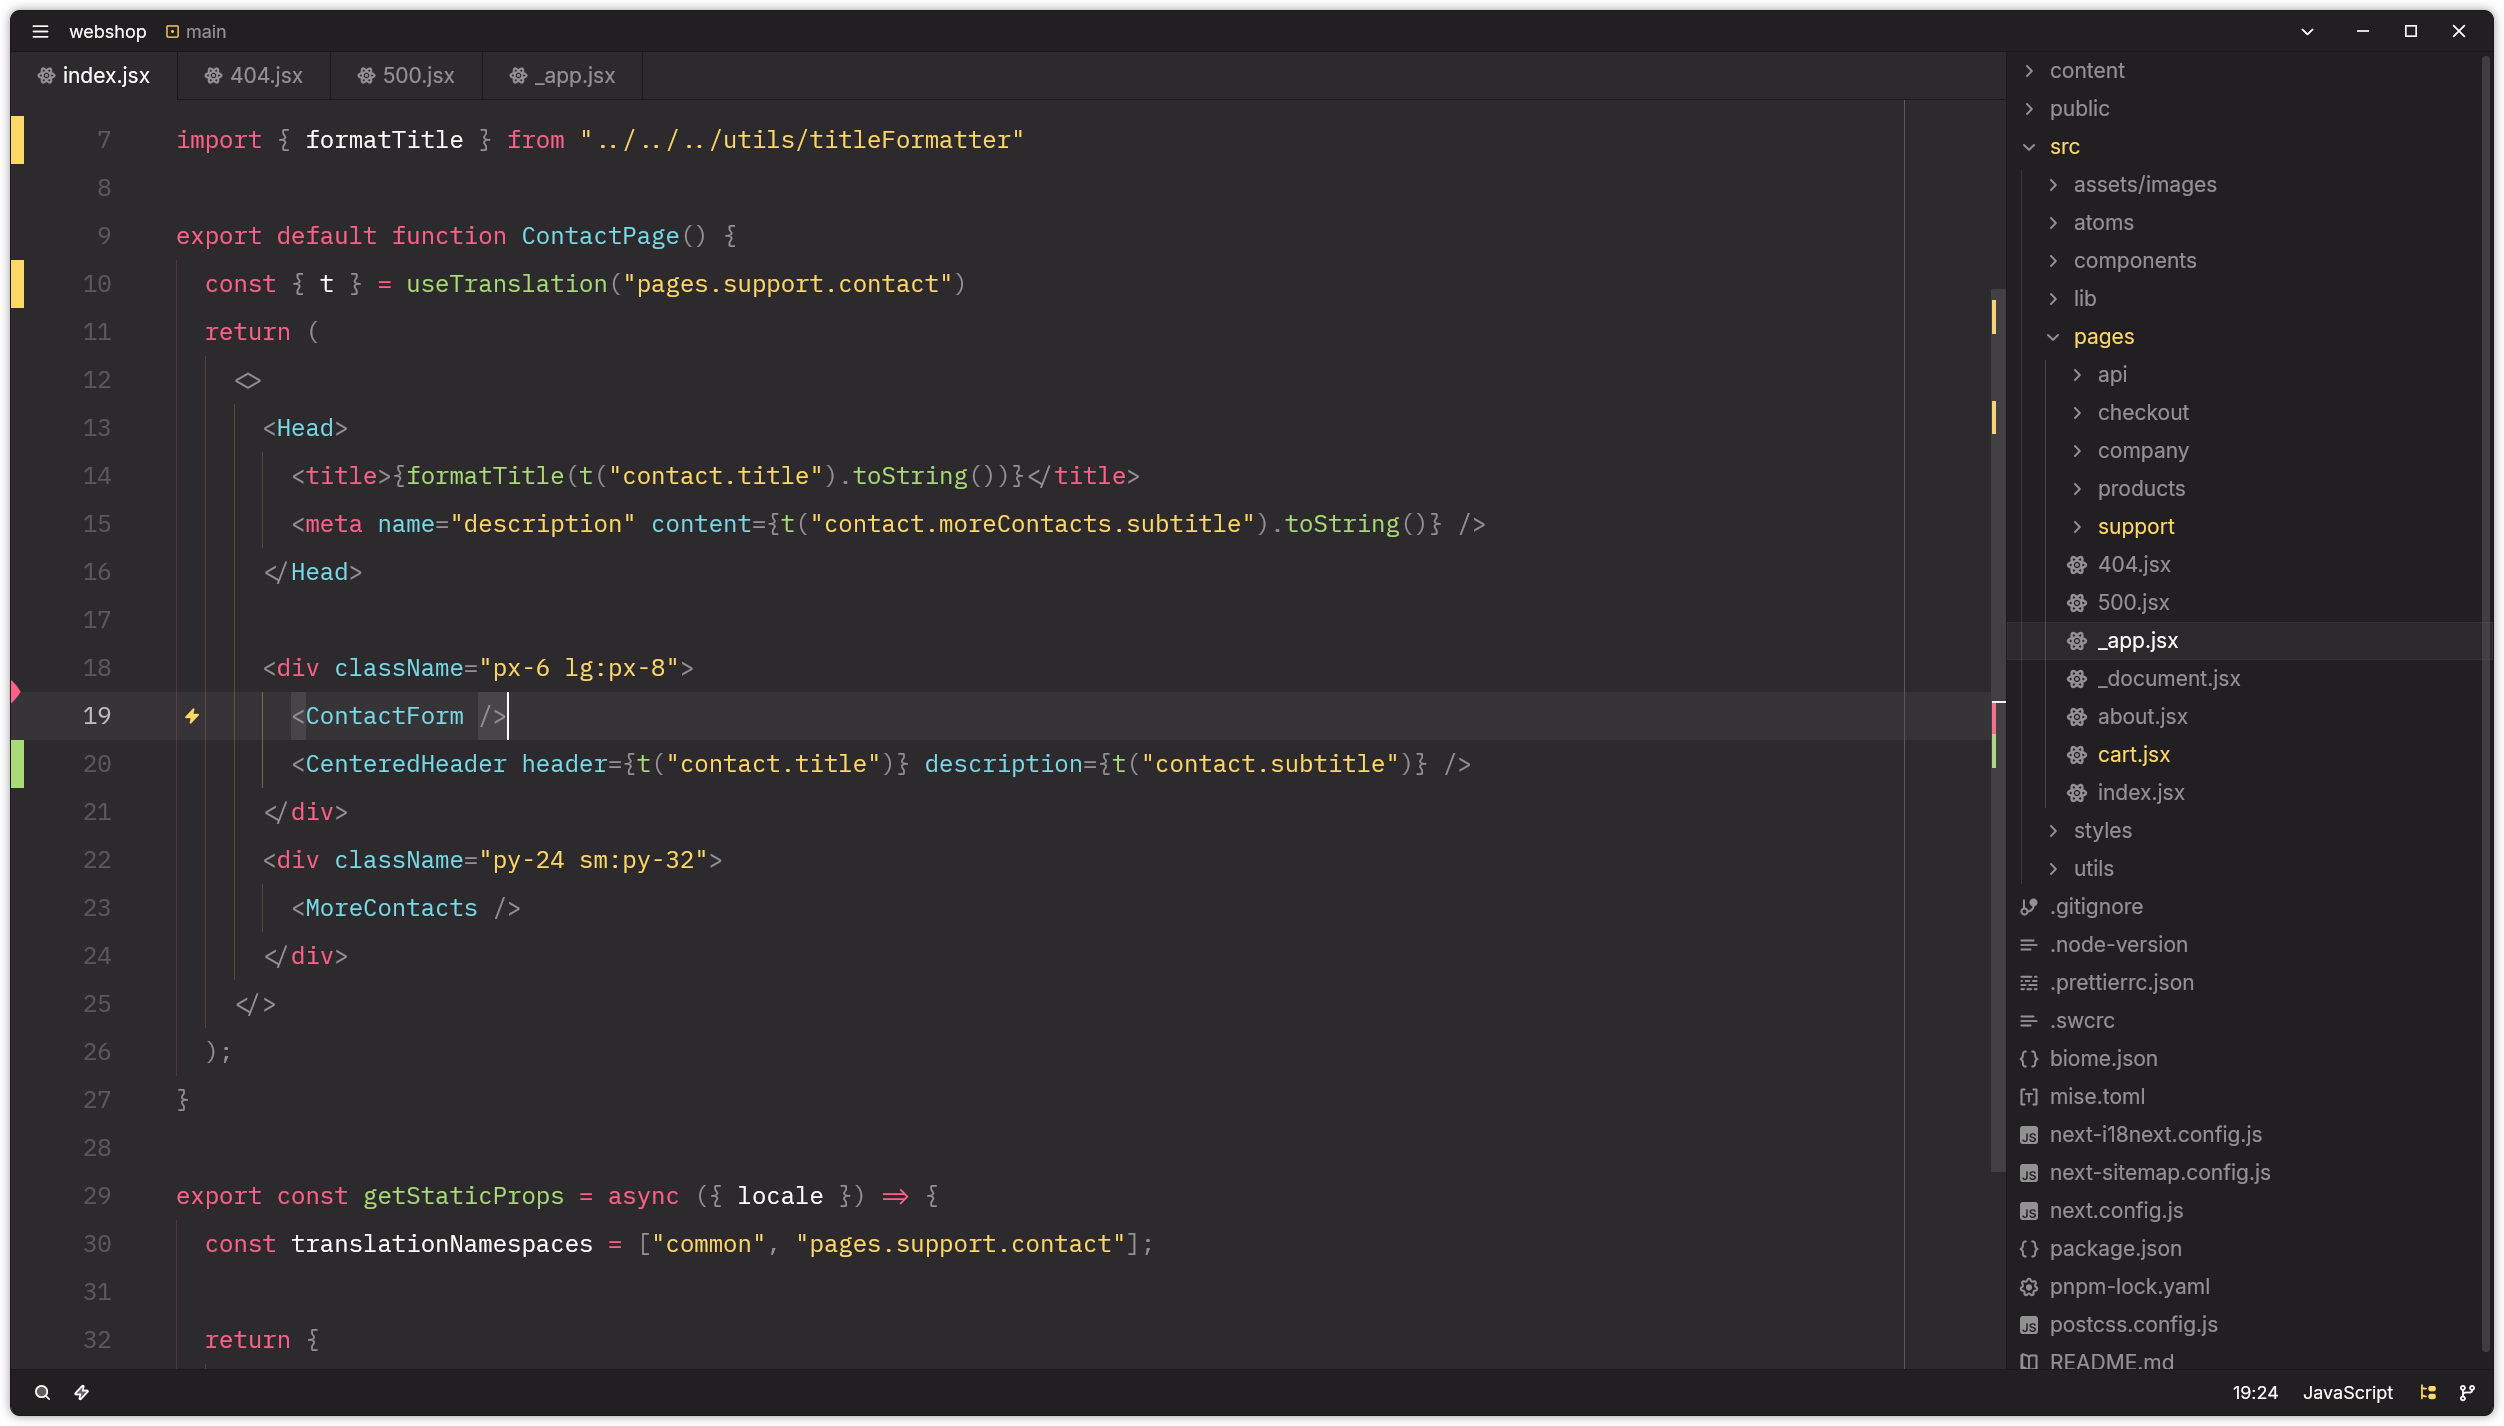This screenshot has width=2504, height=1426.
Task: Click the icon beside _document.jsx
Action: click(x=2077, y=679)
